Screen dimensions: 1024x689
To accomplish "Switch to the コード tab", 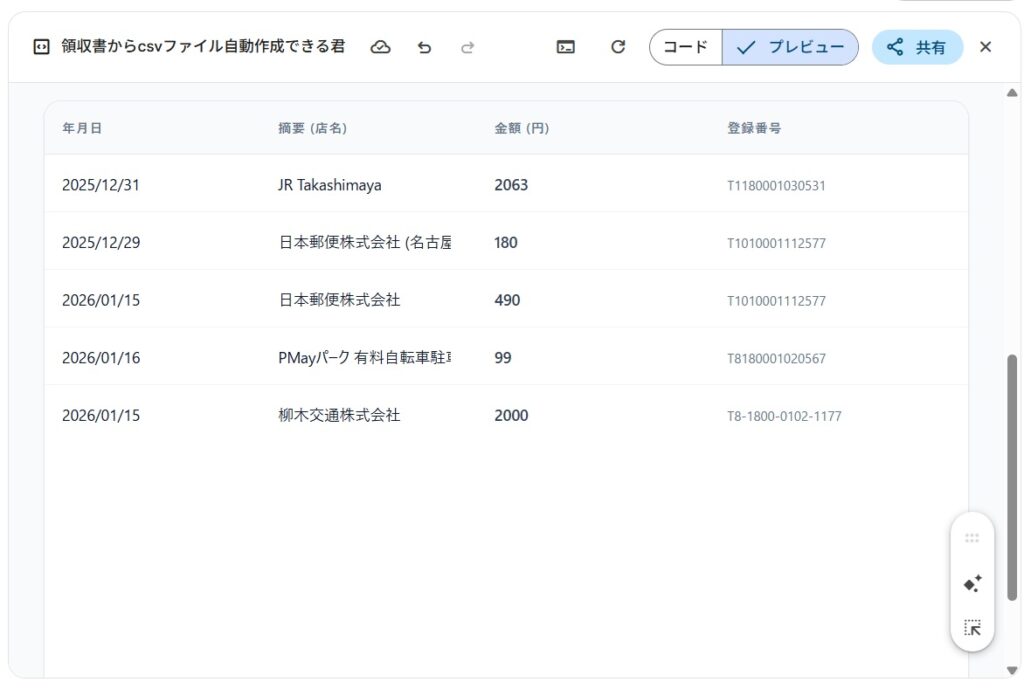I will pos(686,47).
